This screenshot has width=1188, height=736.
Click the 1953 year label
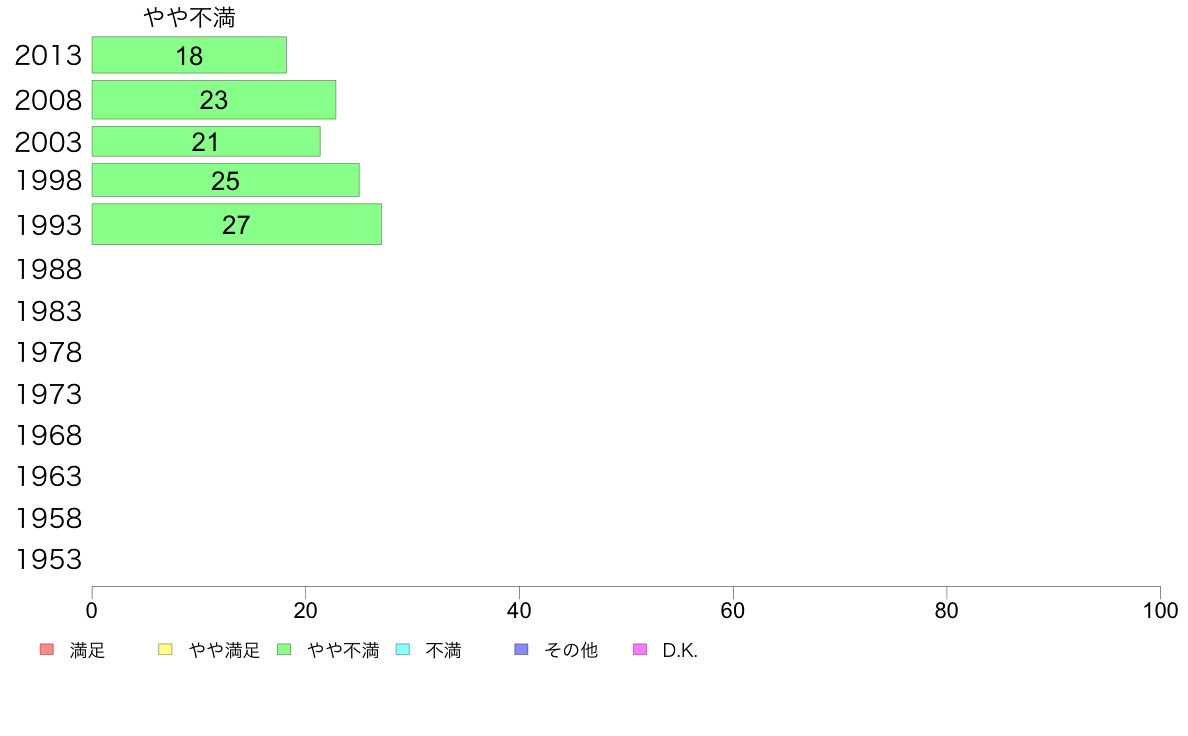pos(48,559)
